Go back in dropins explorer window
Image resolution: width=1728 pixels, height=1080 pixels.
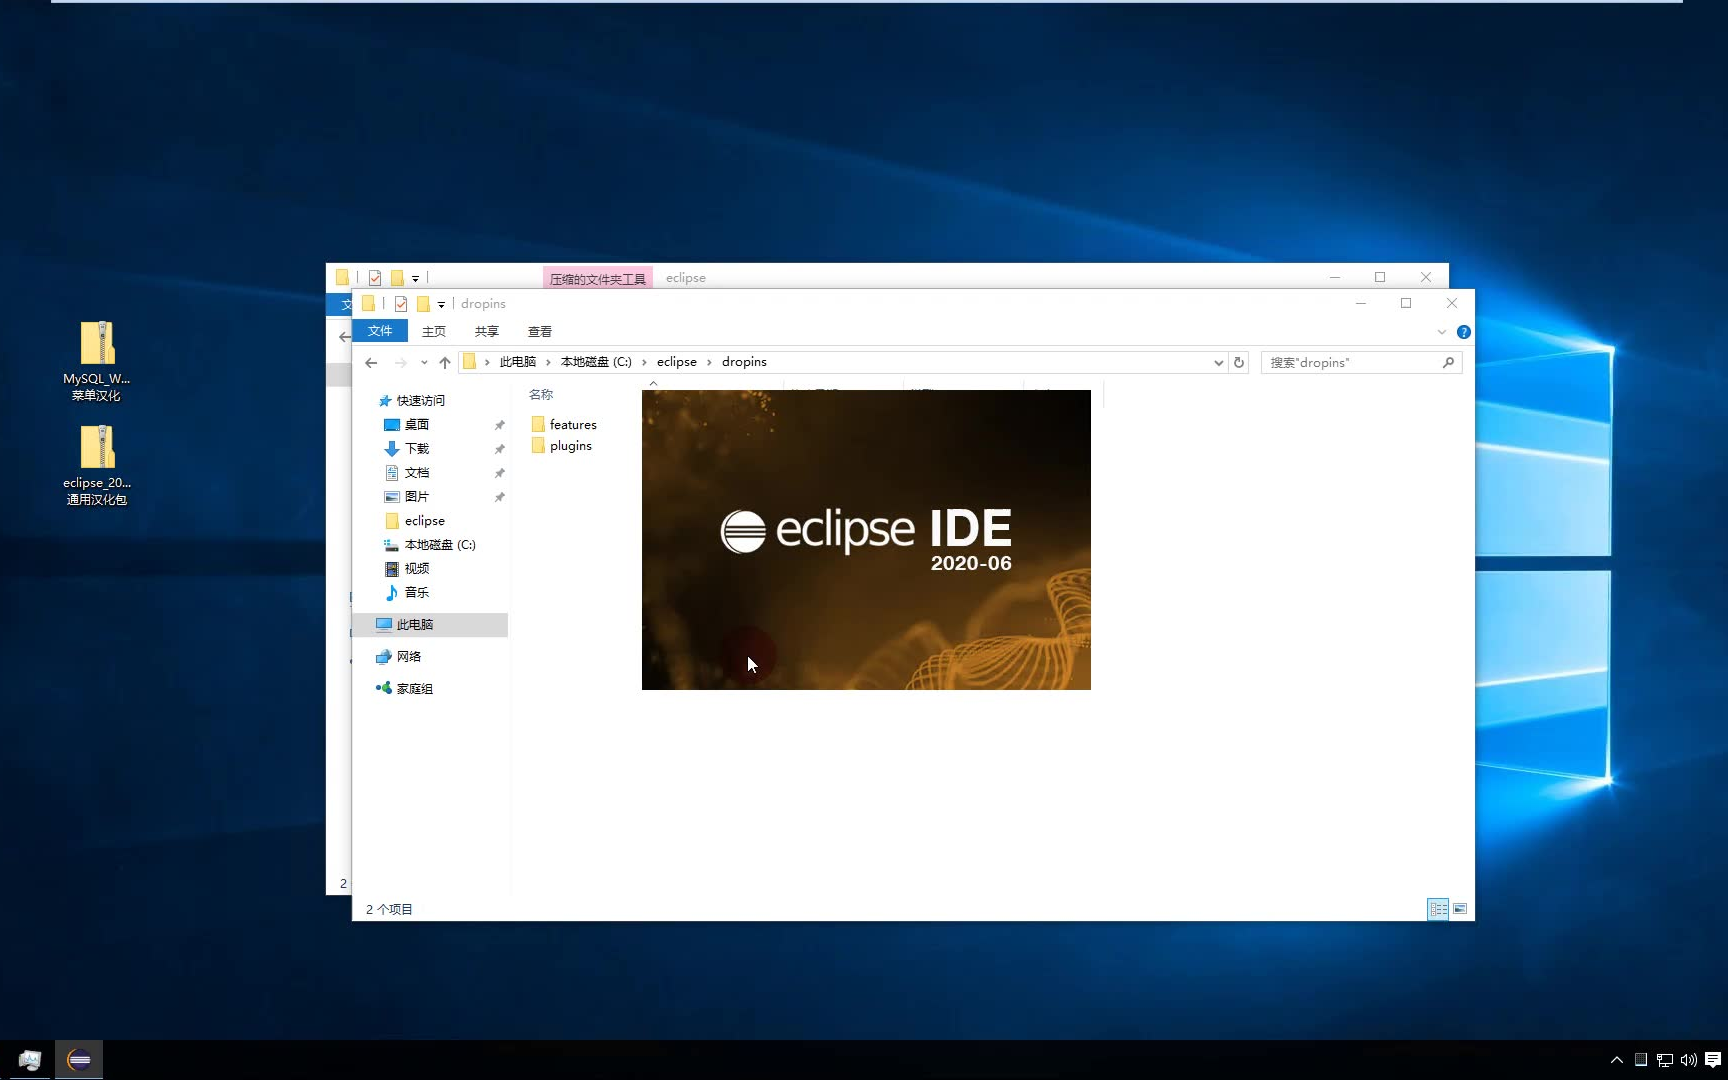[x=371, y=363]
